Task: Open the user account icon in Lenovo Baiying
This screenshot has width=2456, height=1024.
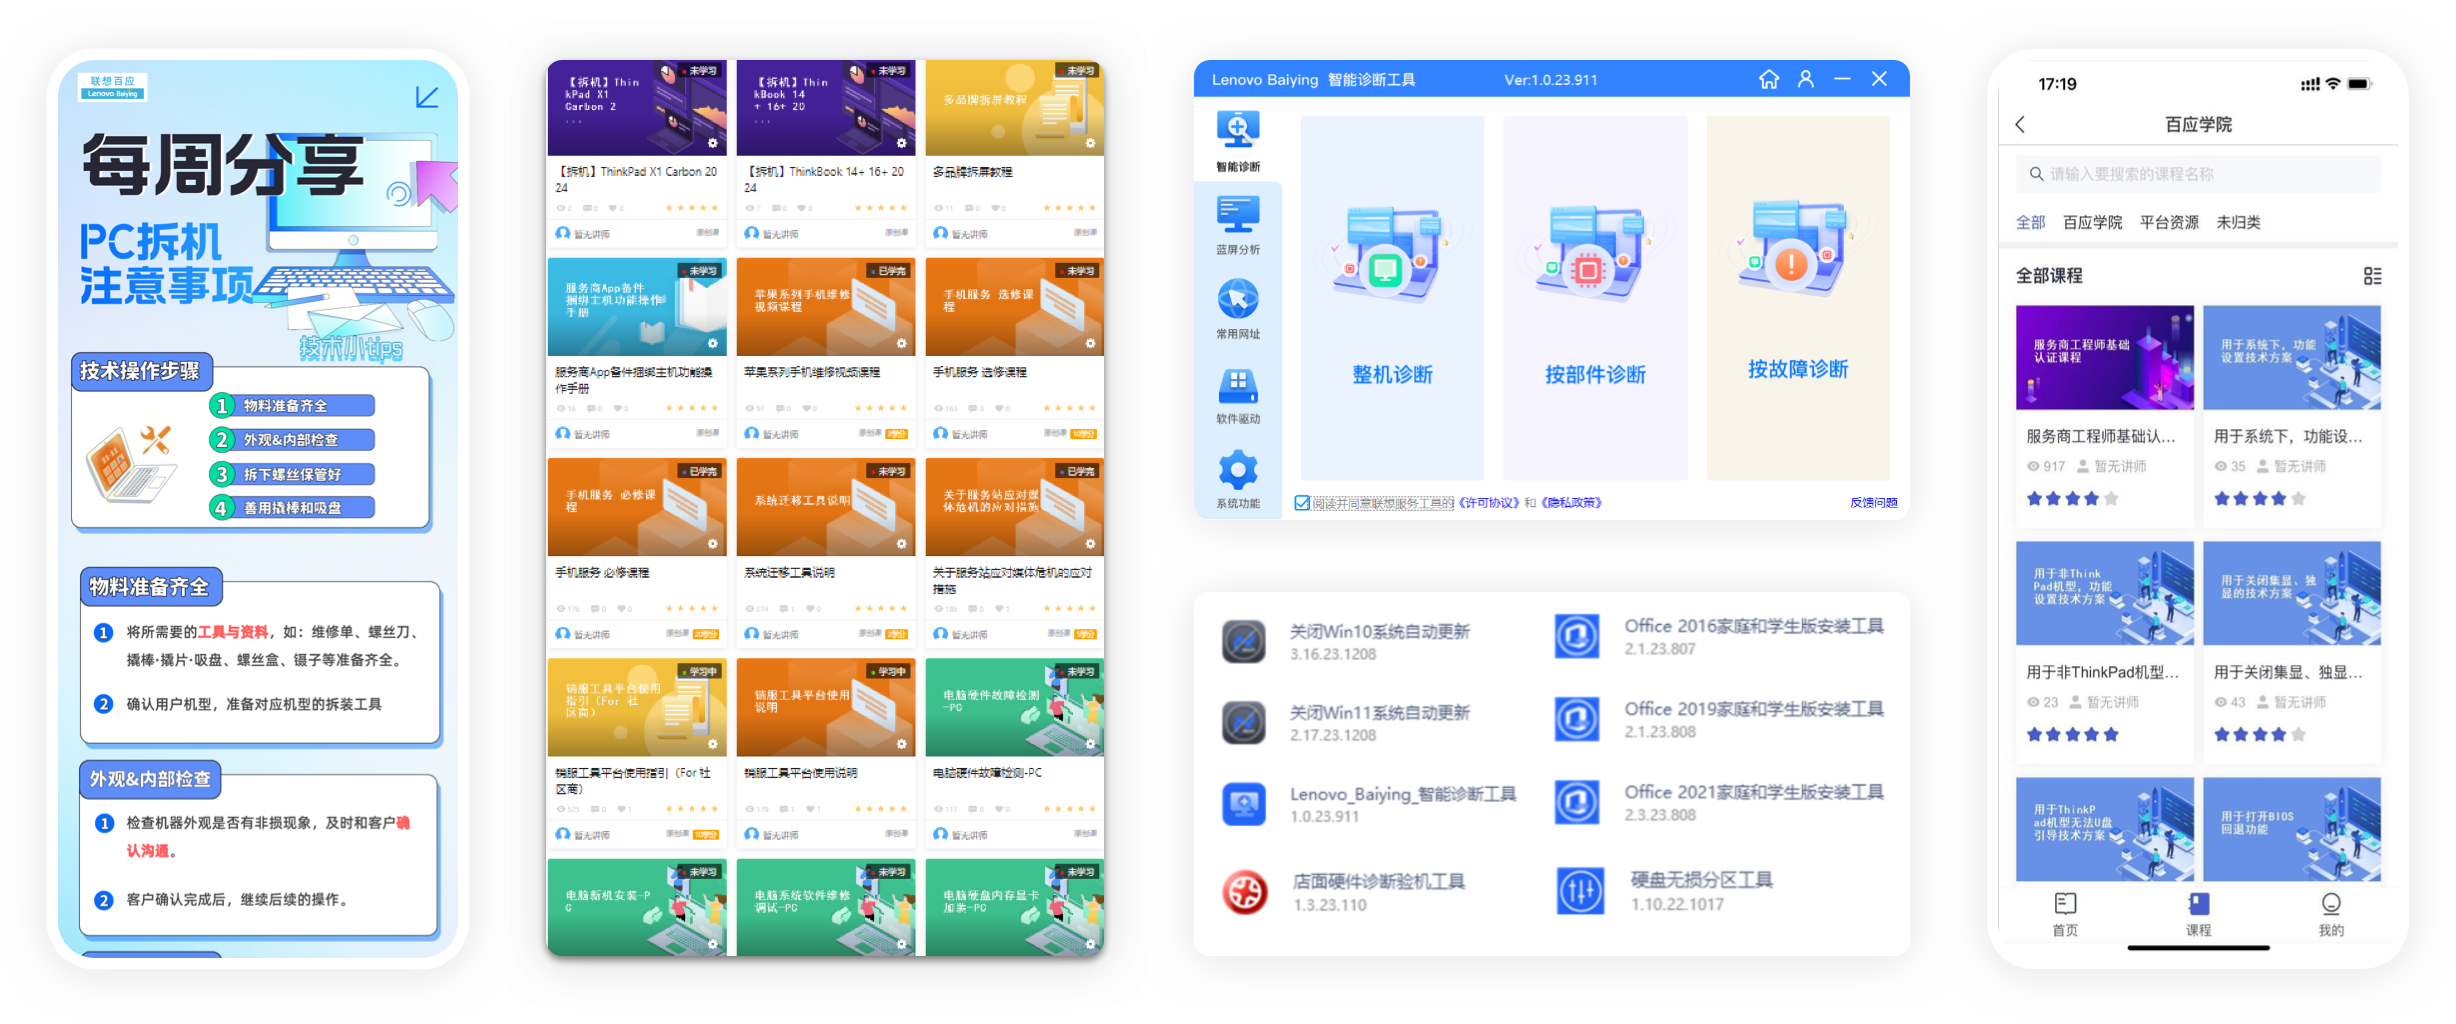Action: coord(1806,79)
